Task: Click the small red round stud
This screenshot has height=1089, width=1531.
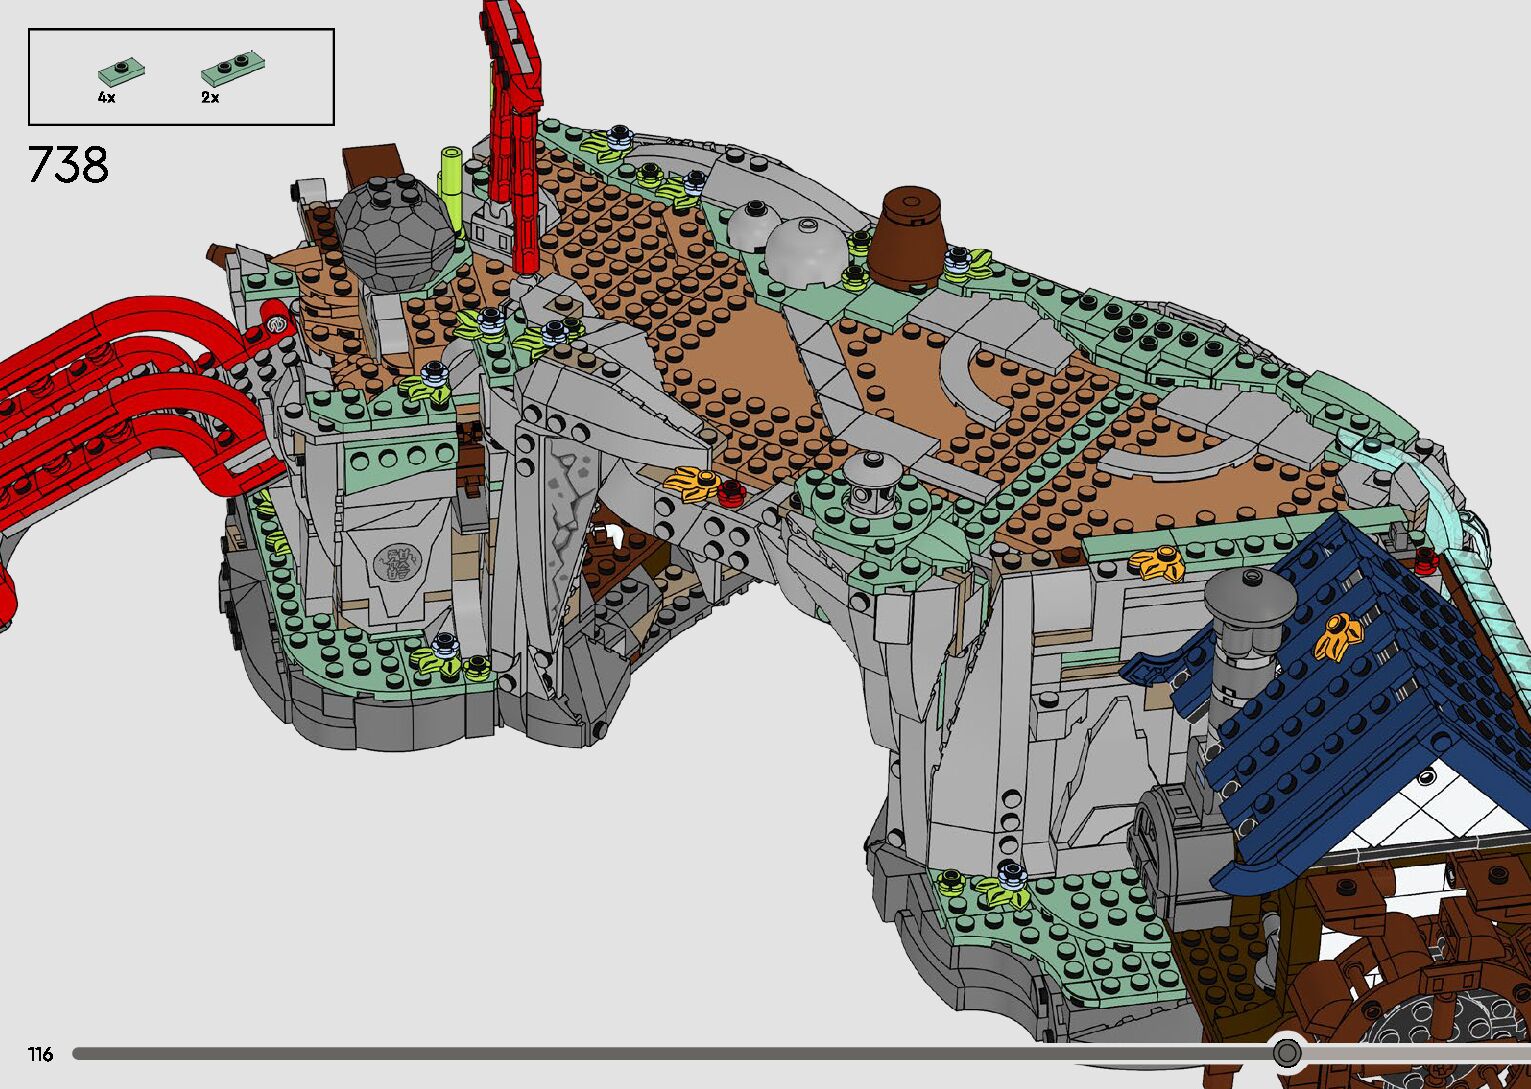Action: (730, 492)
